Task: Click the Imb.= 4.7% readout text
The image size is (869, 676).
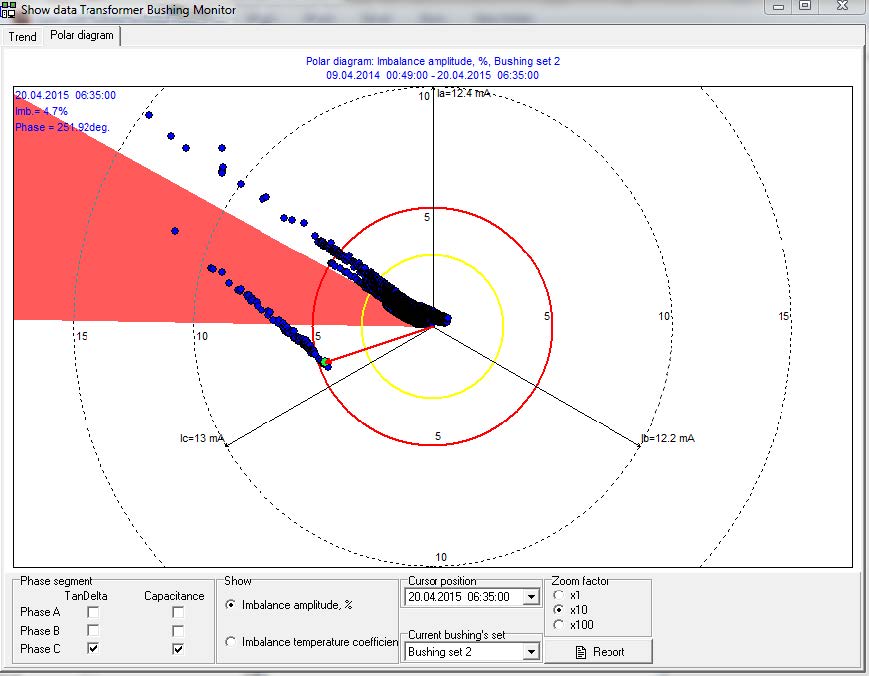Action: tap(42, 111)
